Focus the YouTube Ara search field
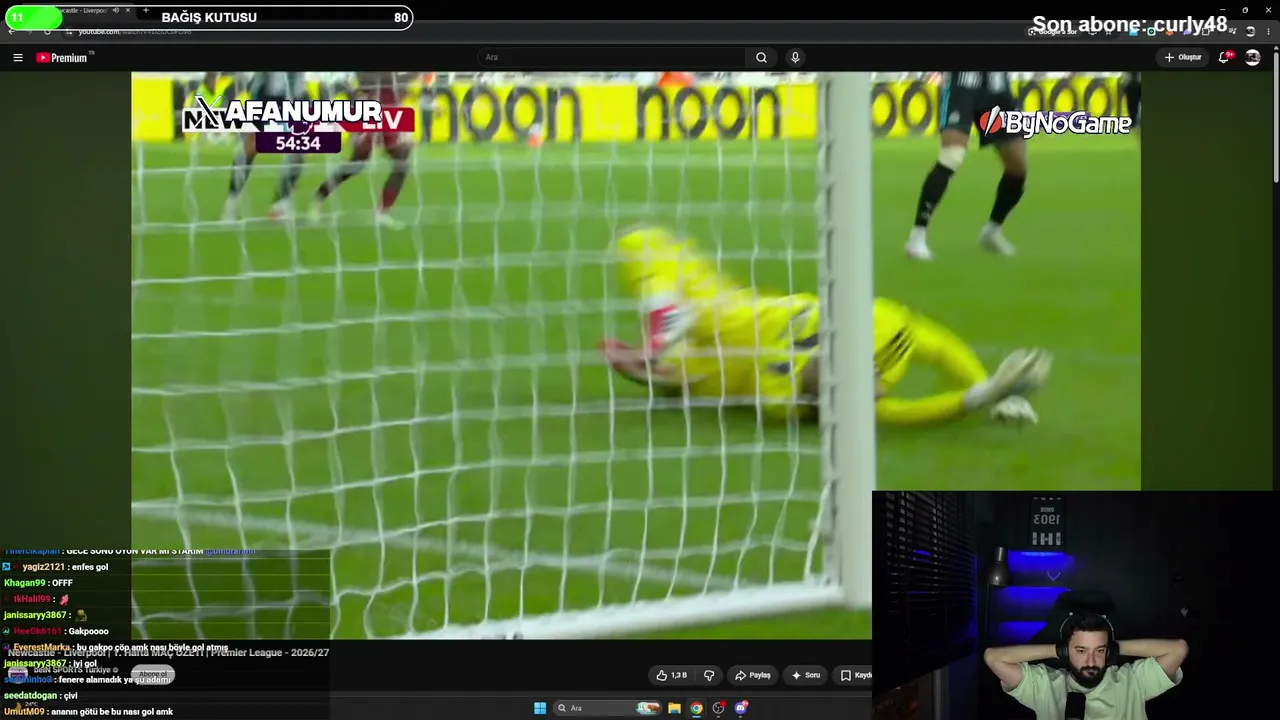 click(x=610, y=58)
